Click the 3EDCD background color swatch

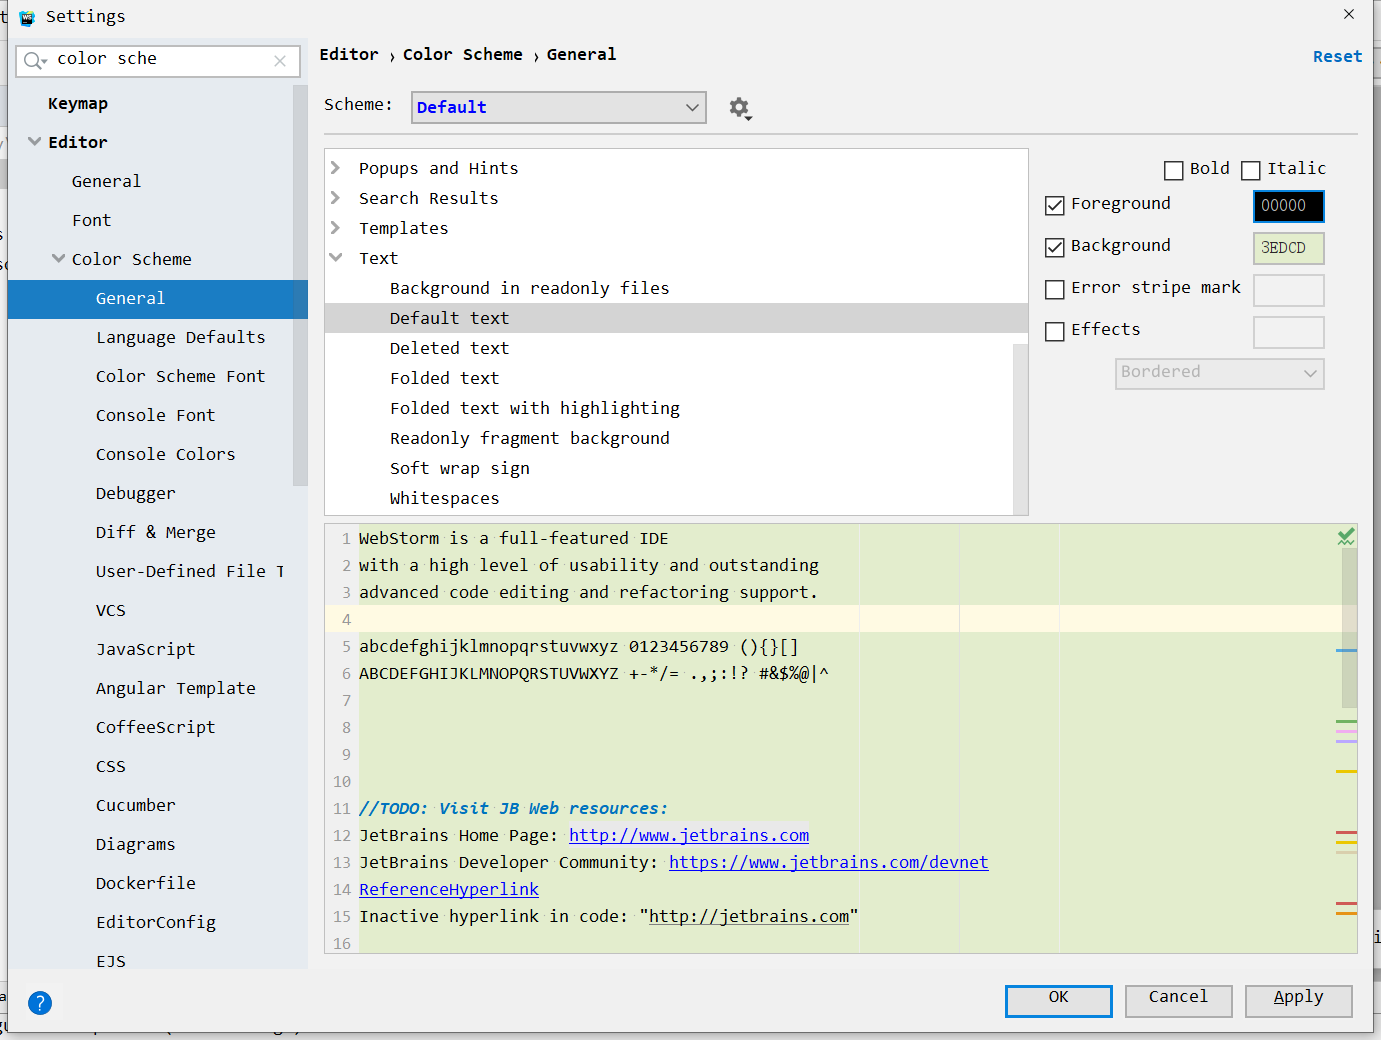coord(1288,248)
